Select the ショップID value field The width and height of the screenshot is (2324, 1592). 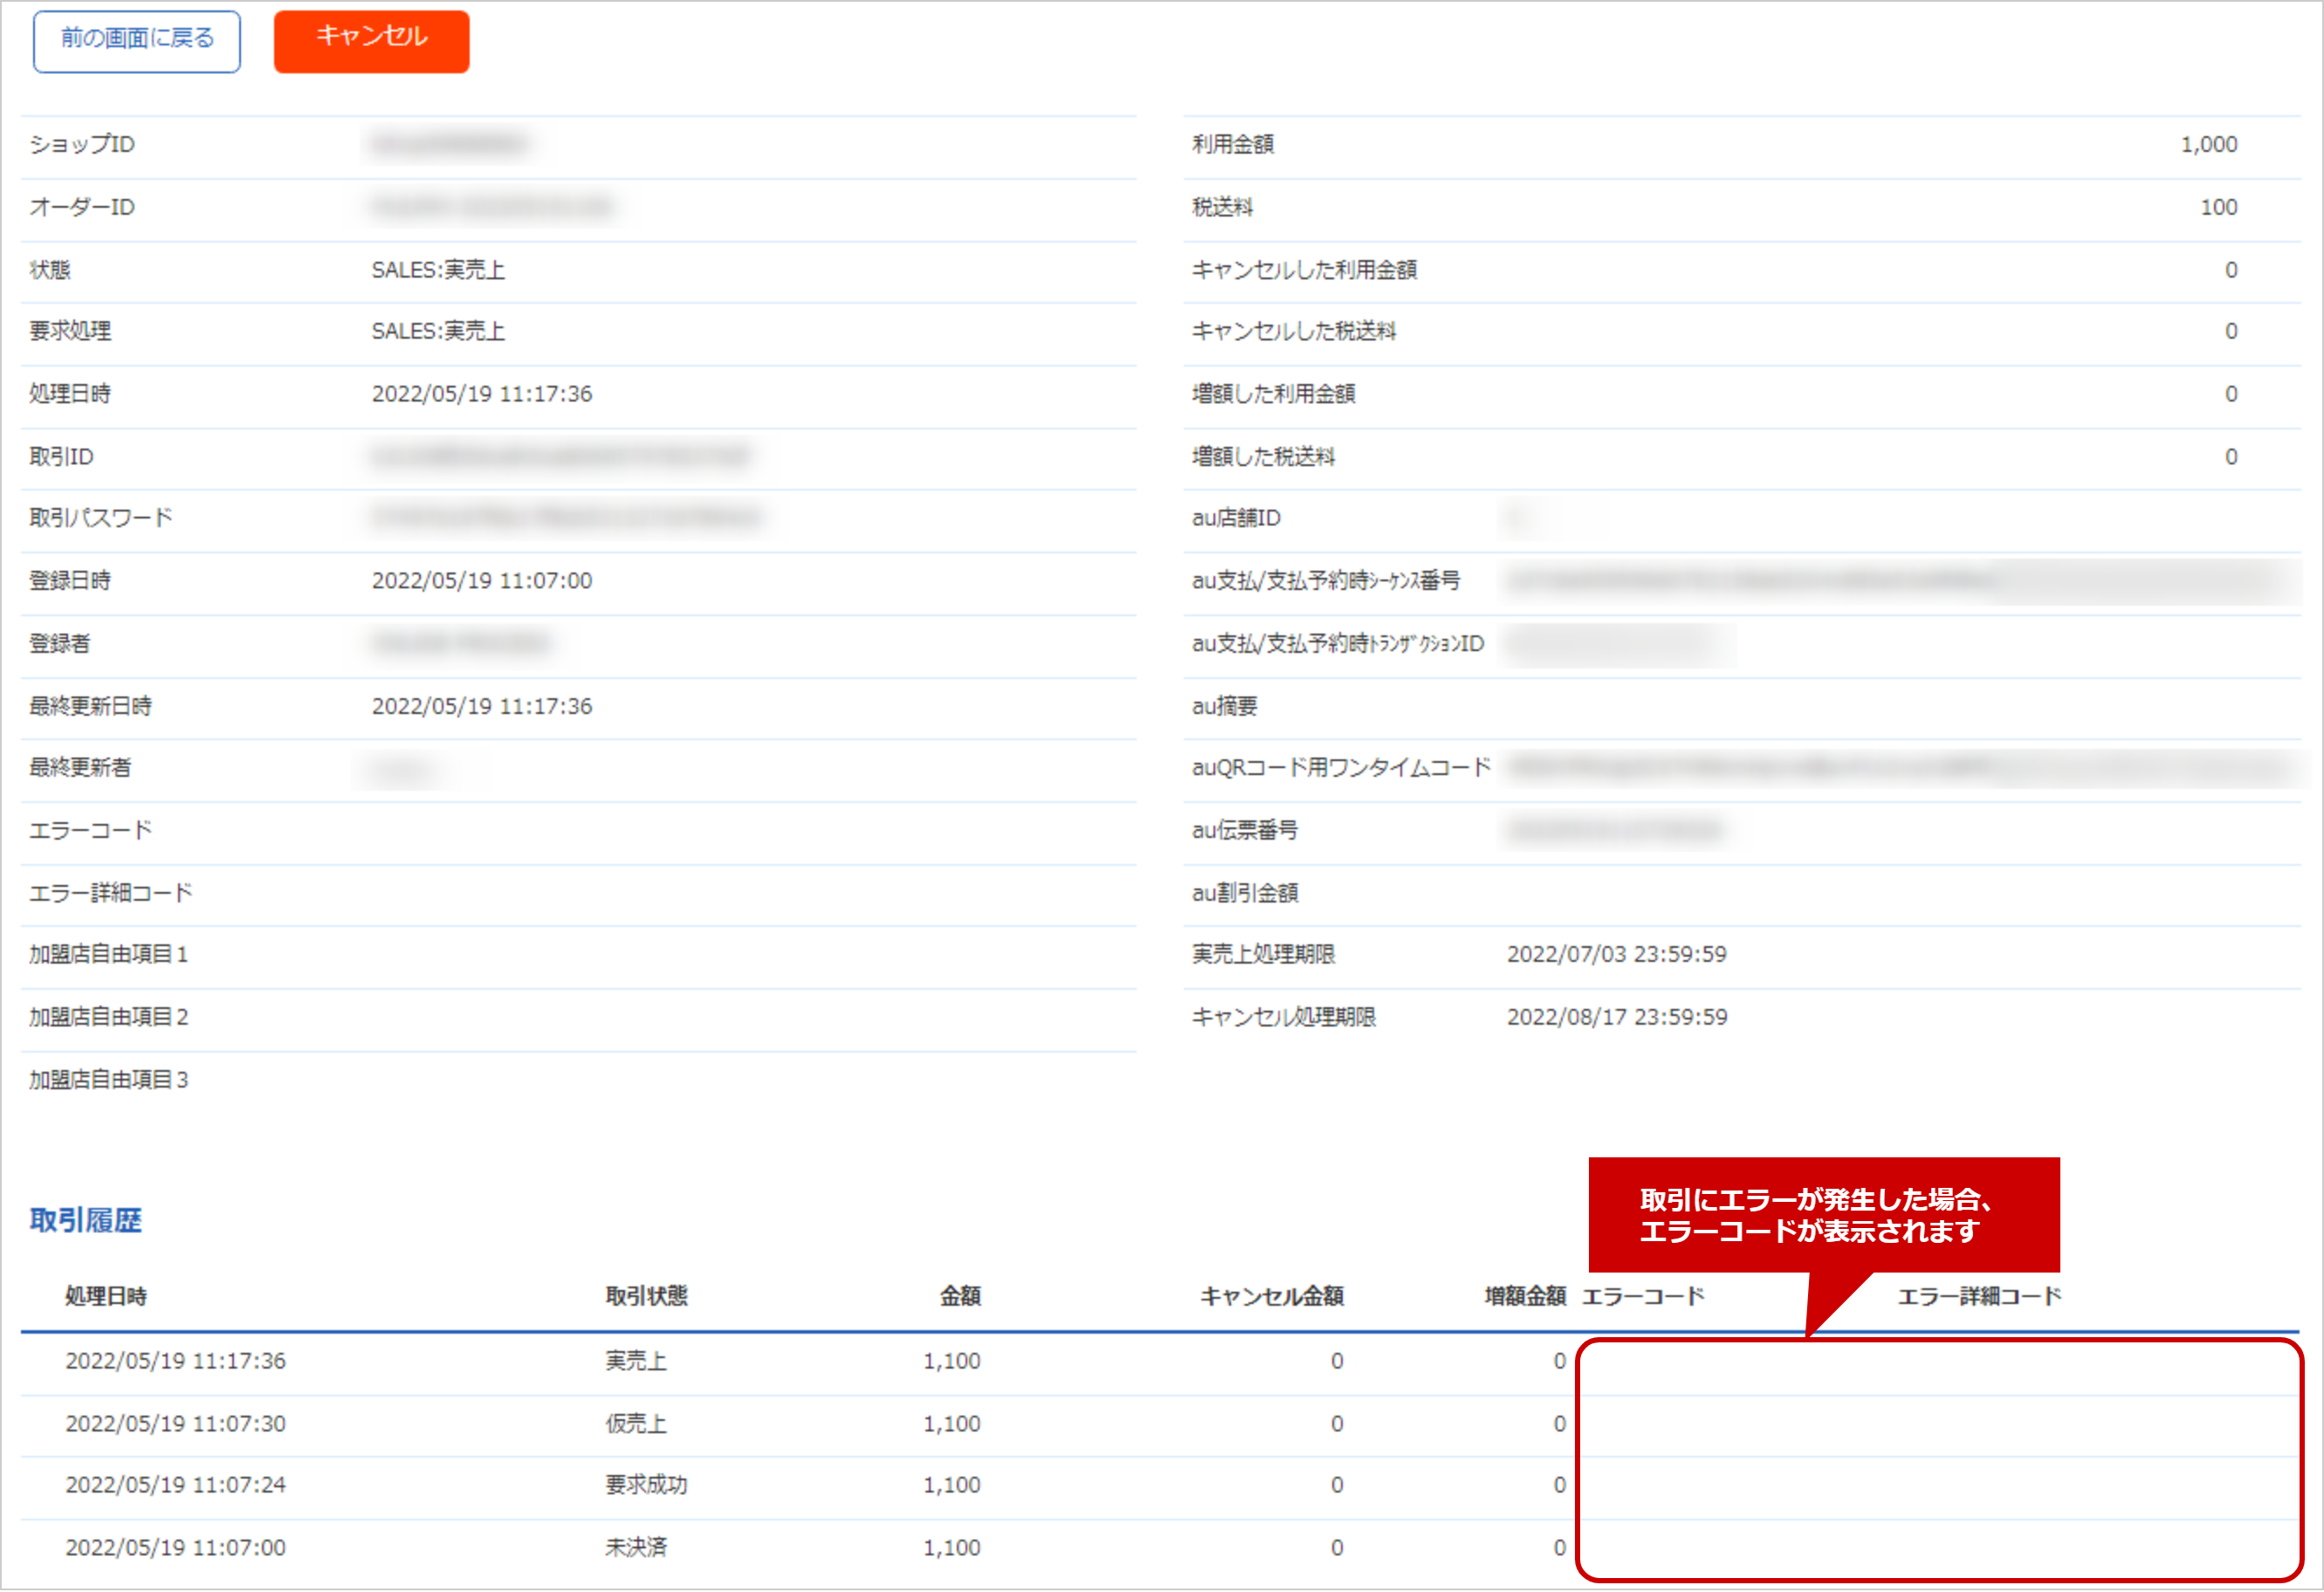tap(450, 145)
